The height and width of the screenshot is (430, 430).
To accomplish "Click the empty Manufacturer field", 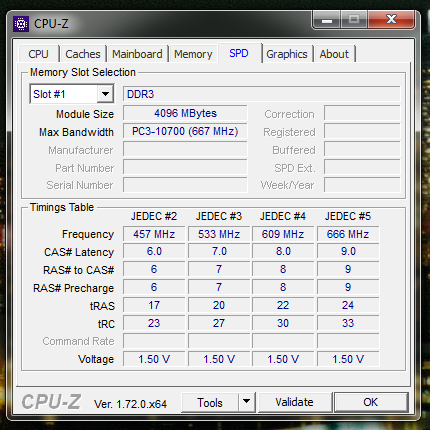I will pos(185,149).
